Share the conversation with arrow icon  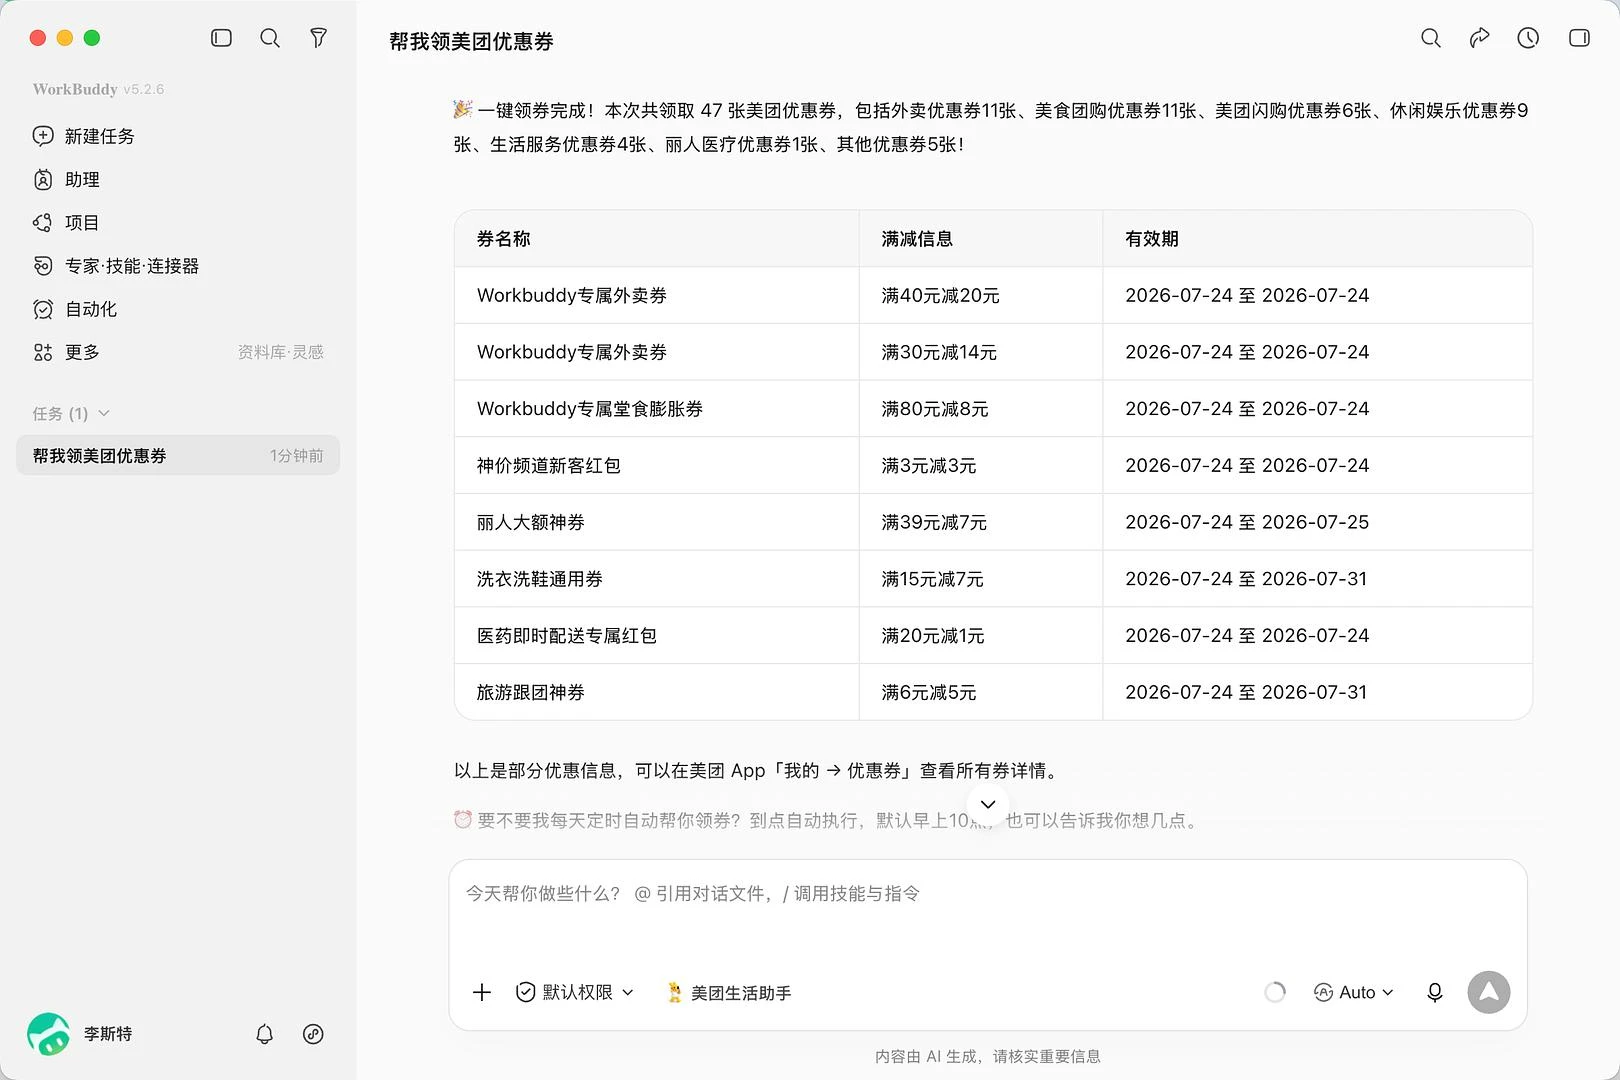click(x=1480, y=38)
